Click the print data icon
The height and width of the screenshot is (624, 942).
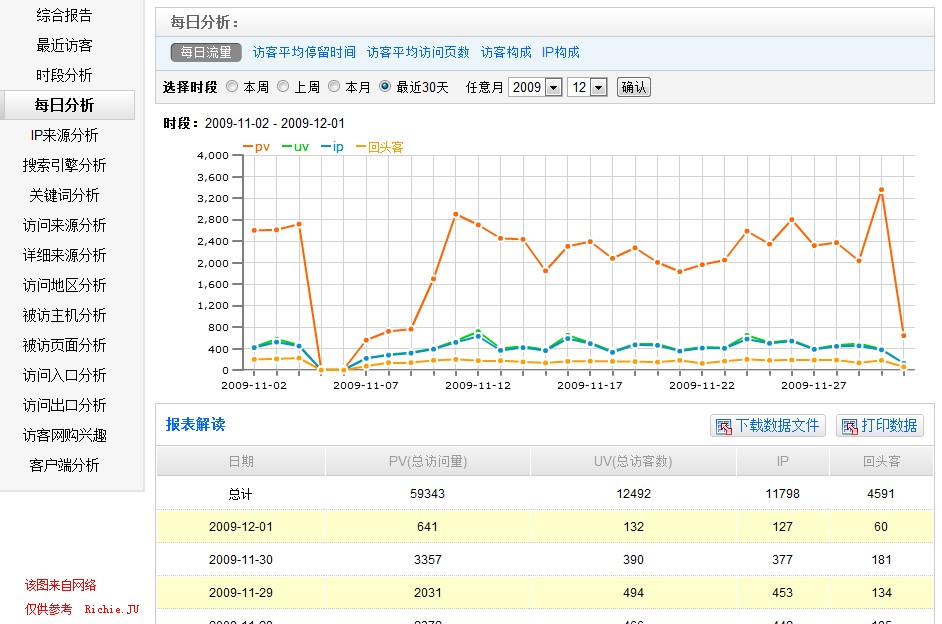848,427
